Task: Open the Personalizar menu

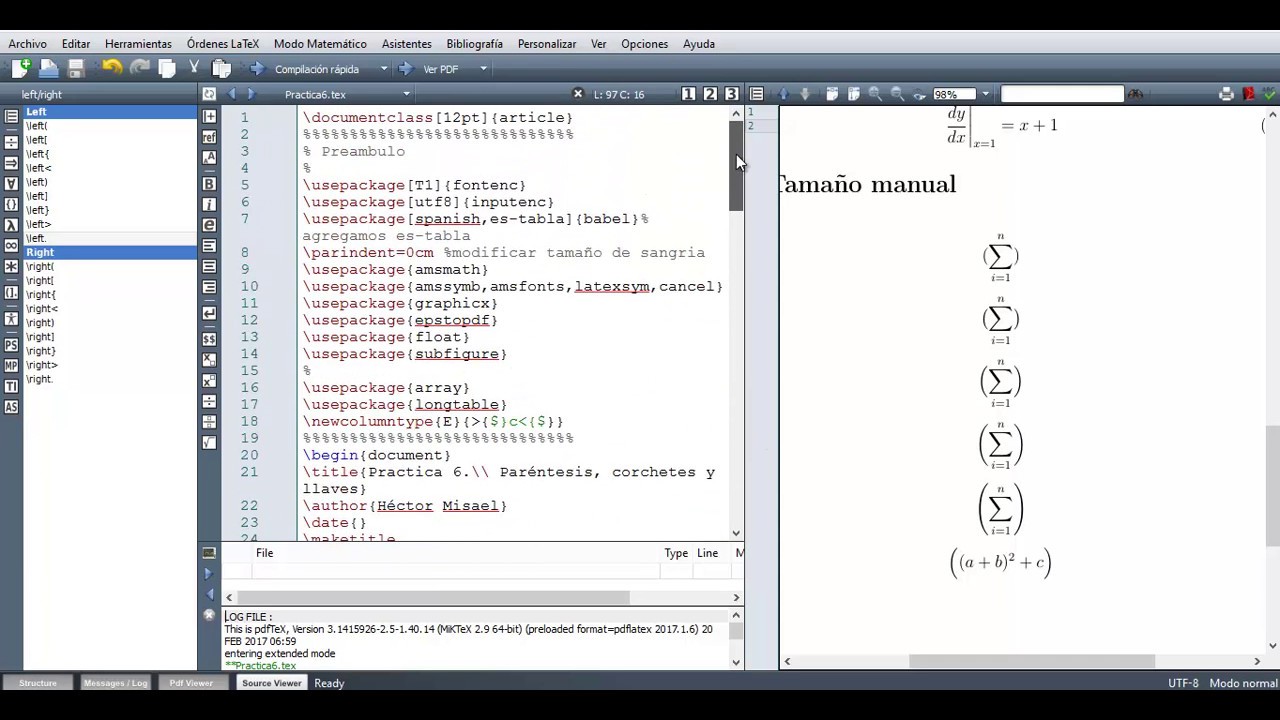Action: pyautogui.click(x=547, y=44)
